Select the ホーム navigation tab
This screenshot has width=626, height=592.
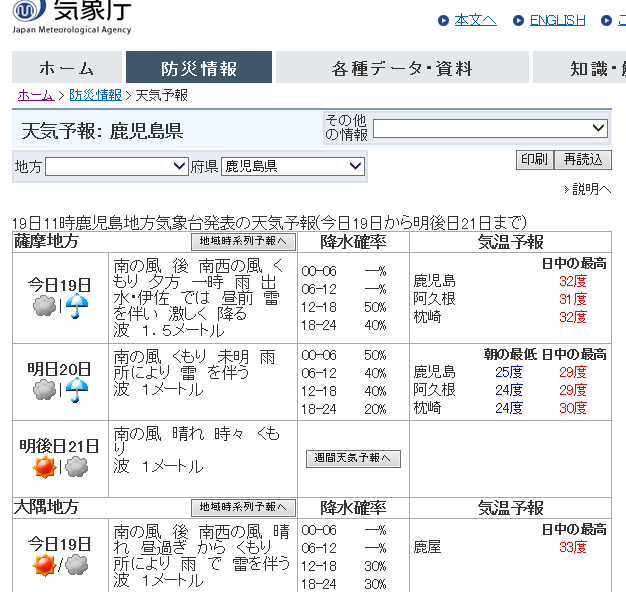[x=67, y=67]
